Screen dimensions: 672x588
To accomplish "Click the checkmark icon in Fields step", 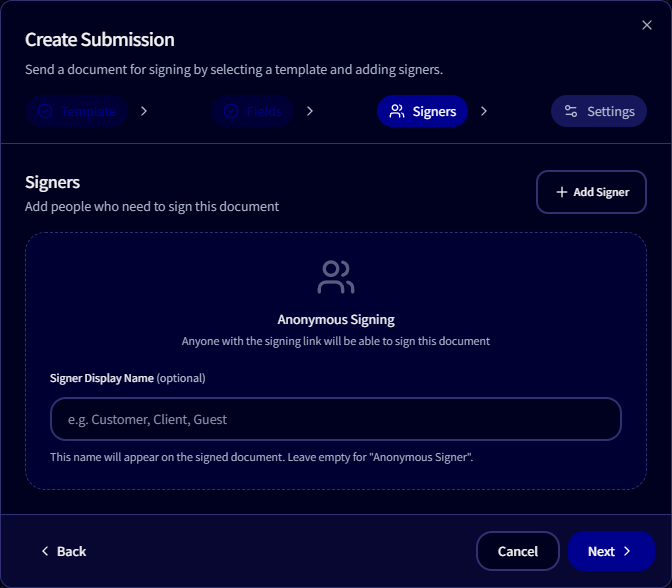I will click(231, 111).
